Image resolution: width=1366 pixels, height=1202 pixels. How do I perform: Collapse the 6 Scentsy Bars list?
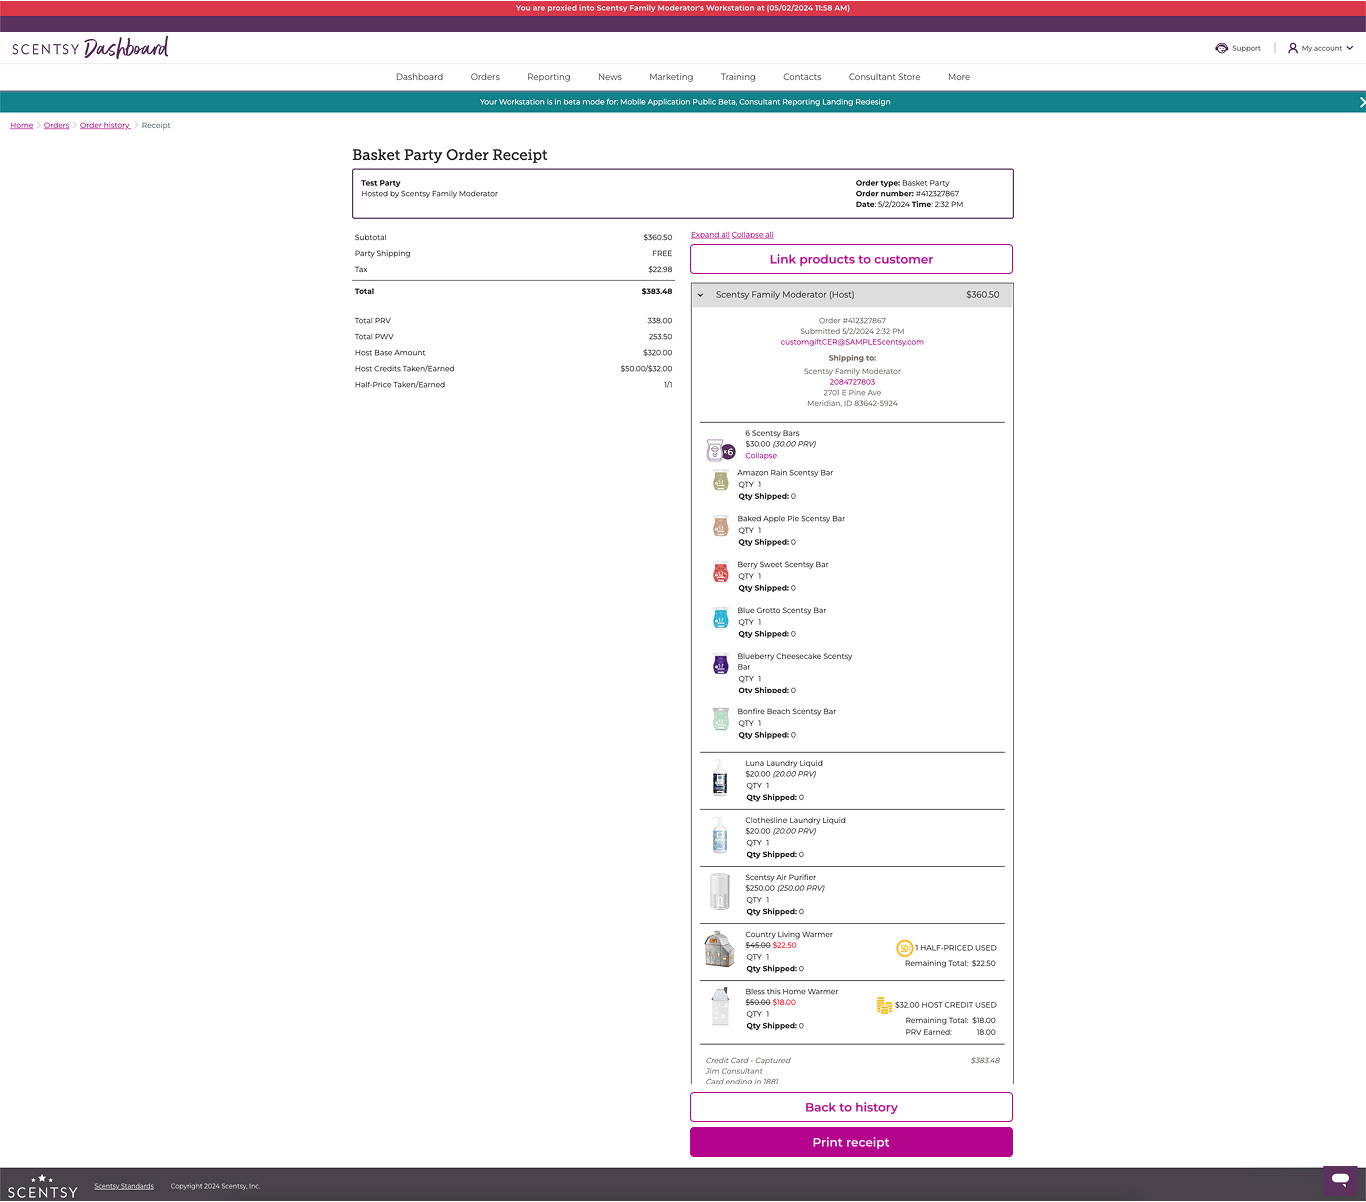(761, 456)
